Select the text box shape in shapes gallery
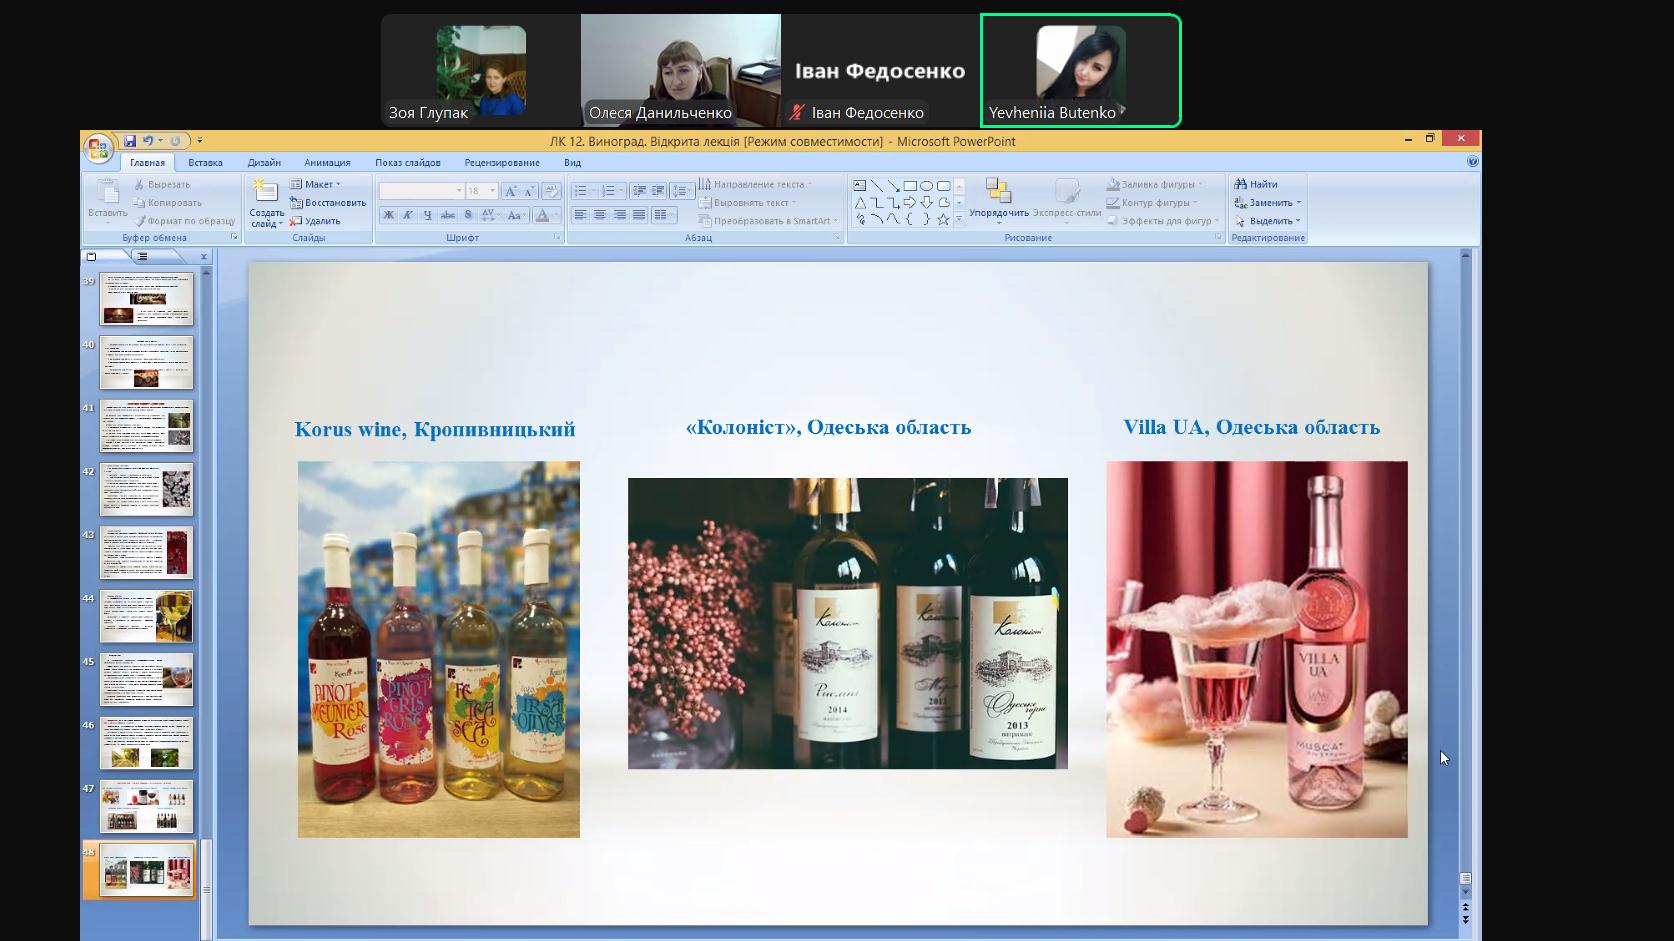The image size is (1674, 941). (x=860, y=185)
